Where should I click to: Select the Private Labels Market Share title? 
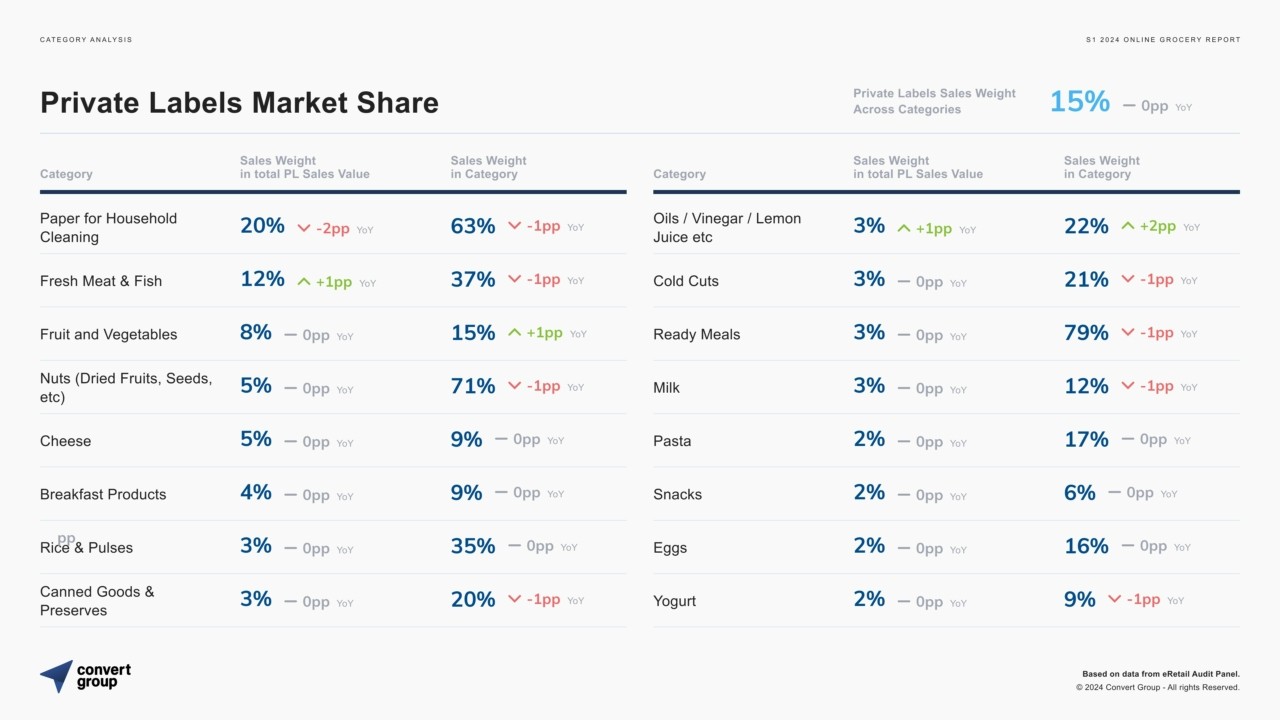pos(239,103)
